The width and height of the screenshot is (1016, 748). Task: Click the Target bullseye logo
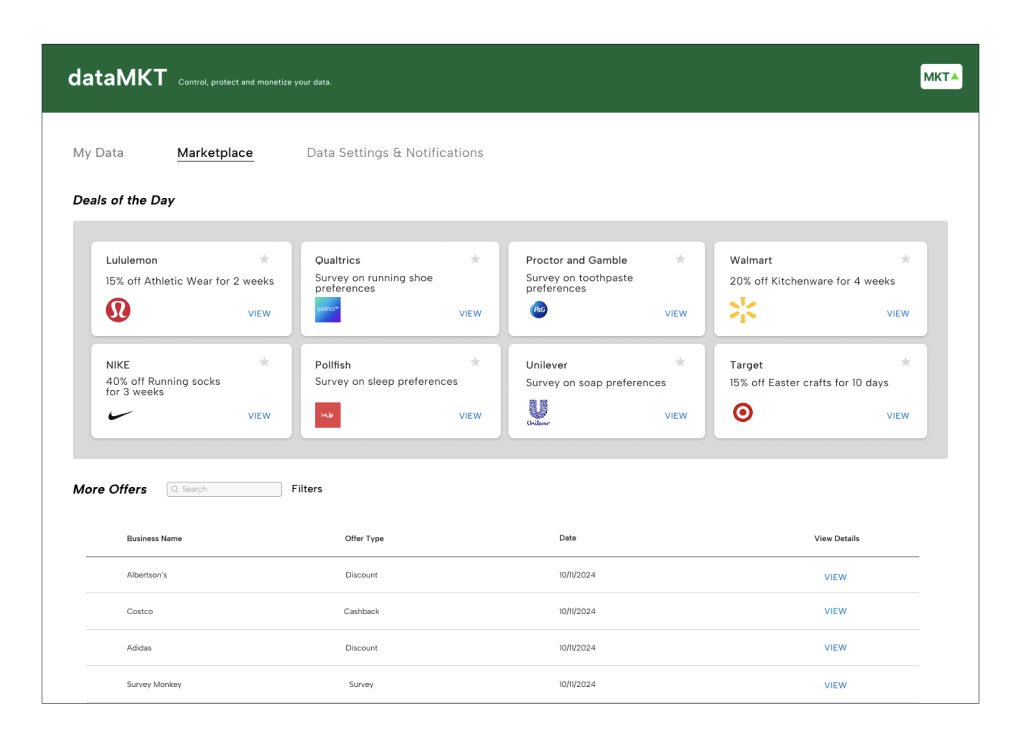(x=742, y=412)
